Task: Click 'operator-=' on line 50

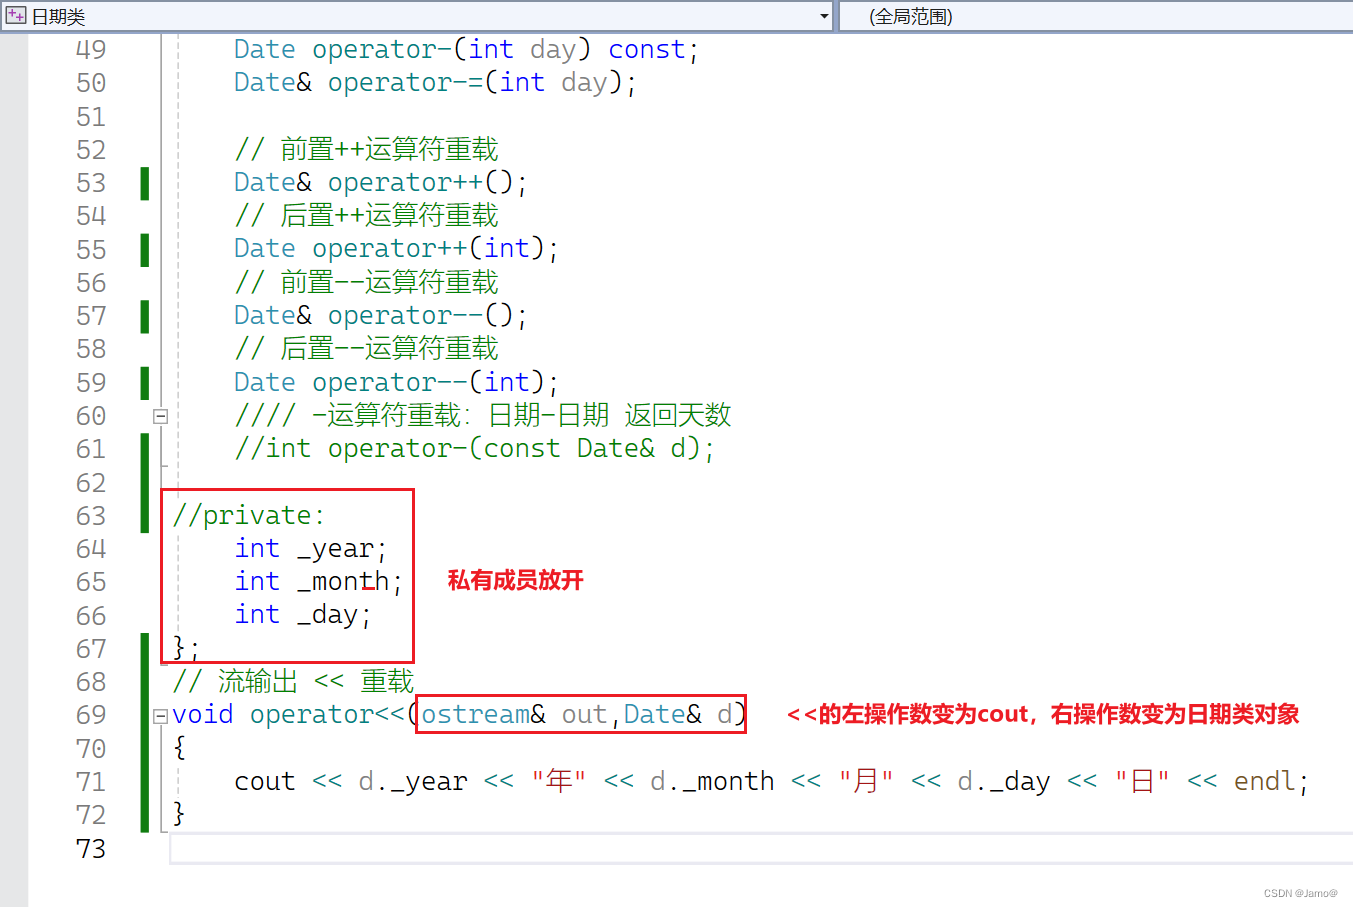Action: (x=405, y=83)
